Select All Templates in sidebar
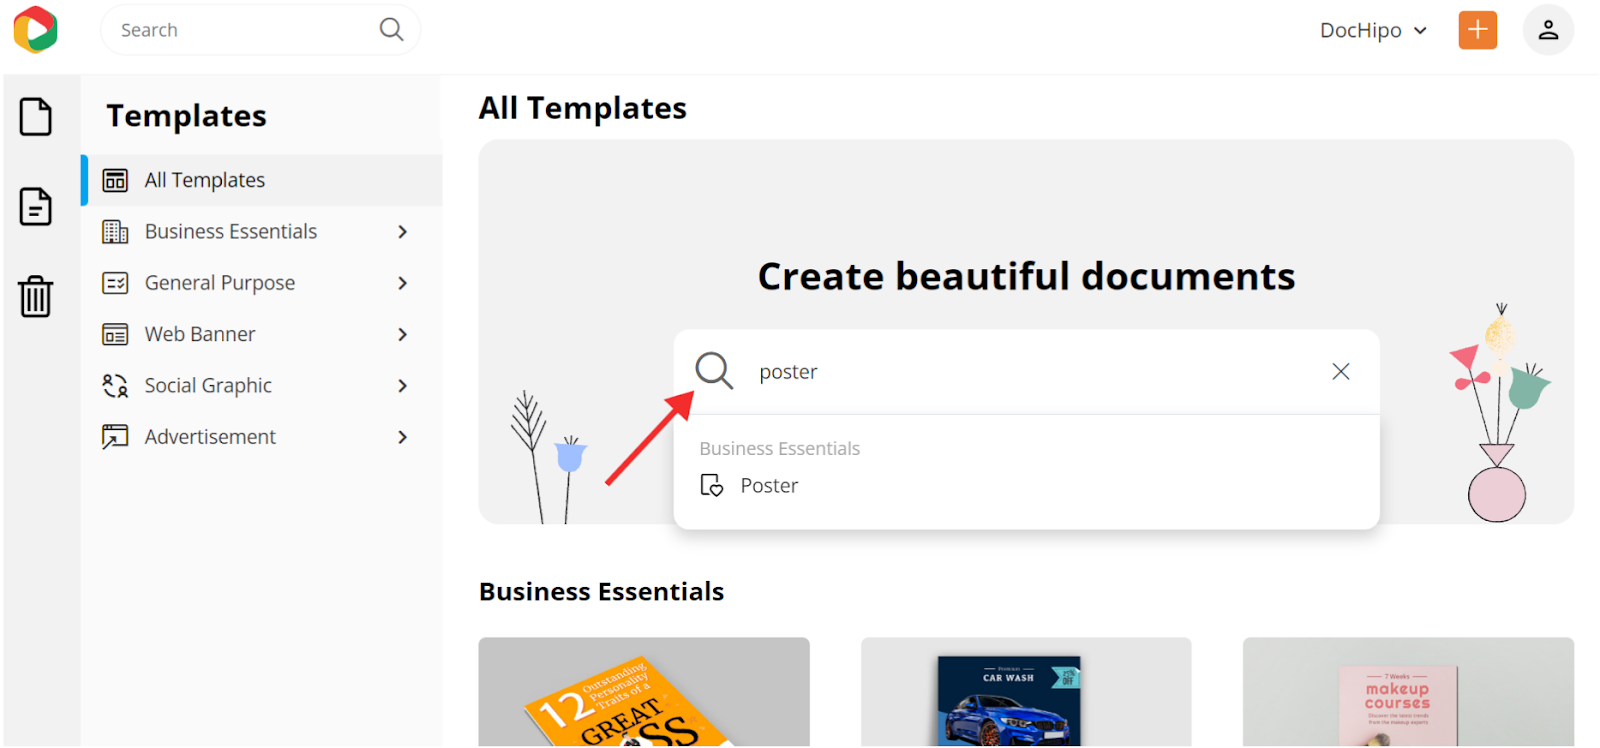The width and height of the screenshot is (1600, 748). (x=262, y=180)
